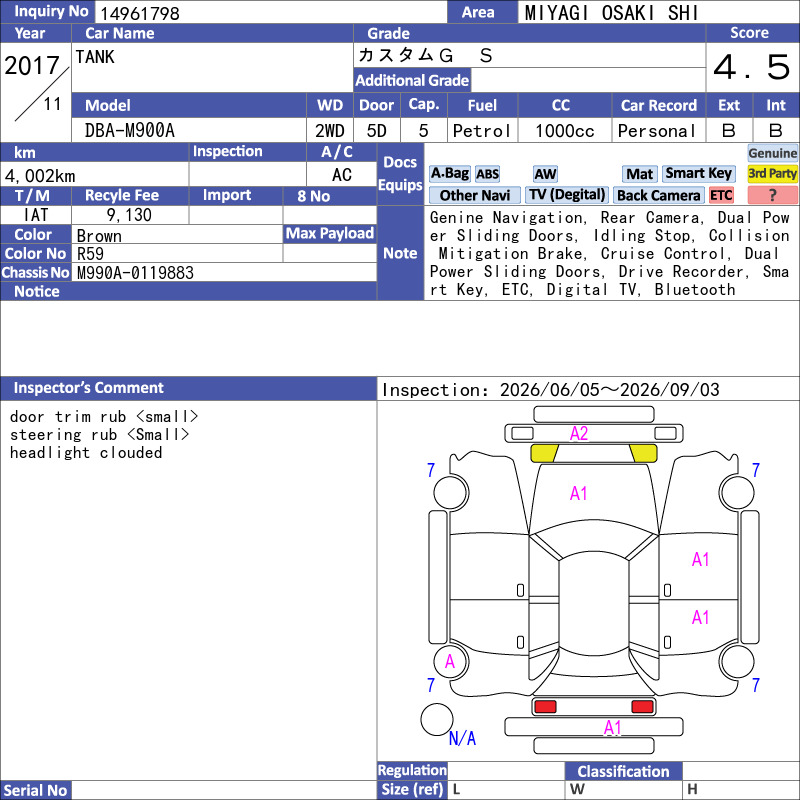Click the Mat equipment badge
The width and height of the screenshot is (800, 800).
click(x=639, y=174)
